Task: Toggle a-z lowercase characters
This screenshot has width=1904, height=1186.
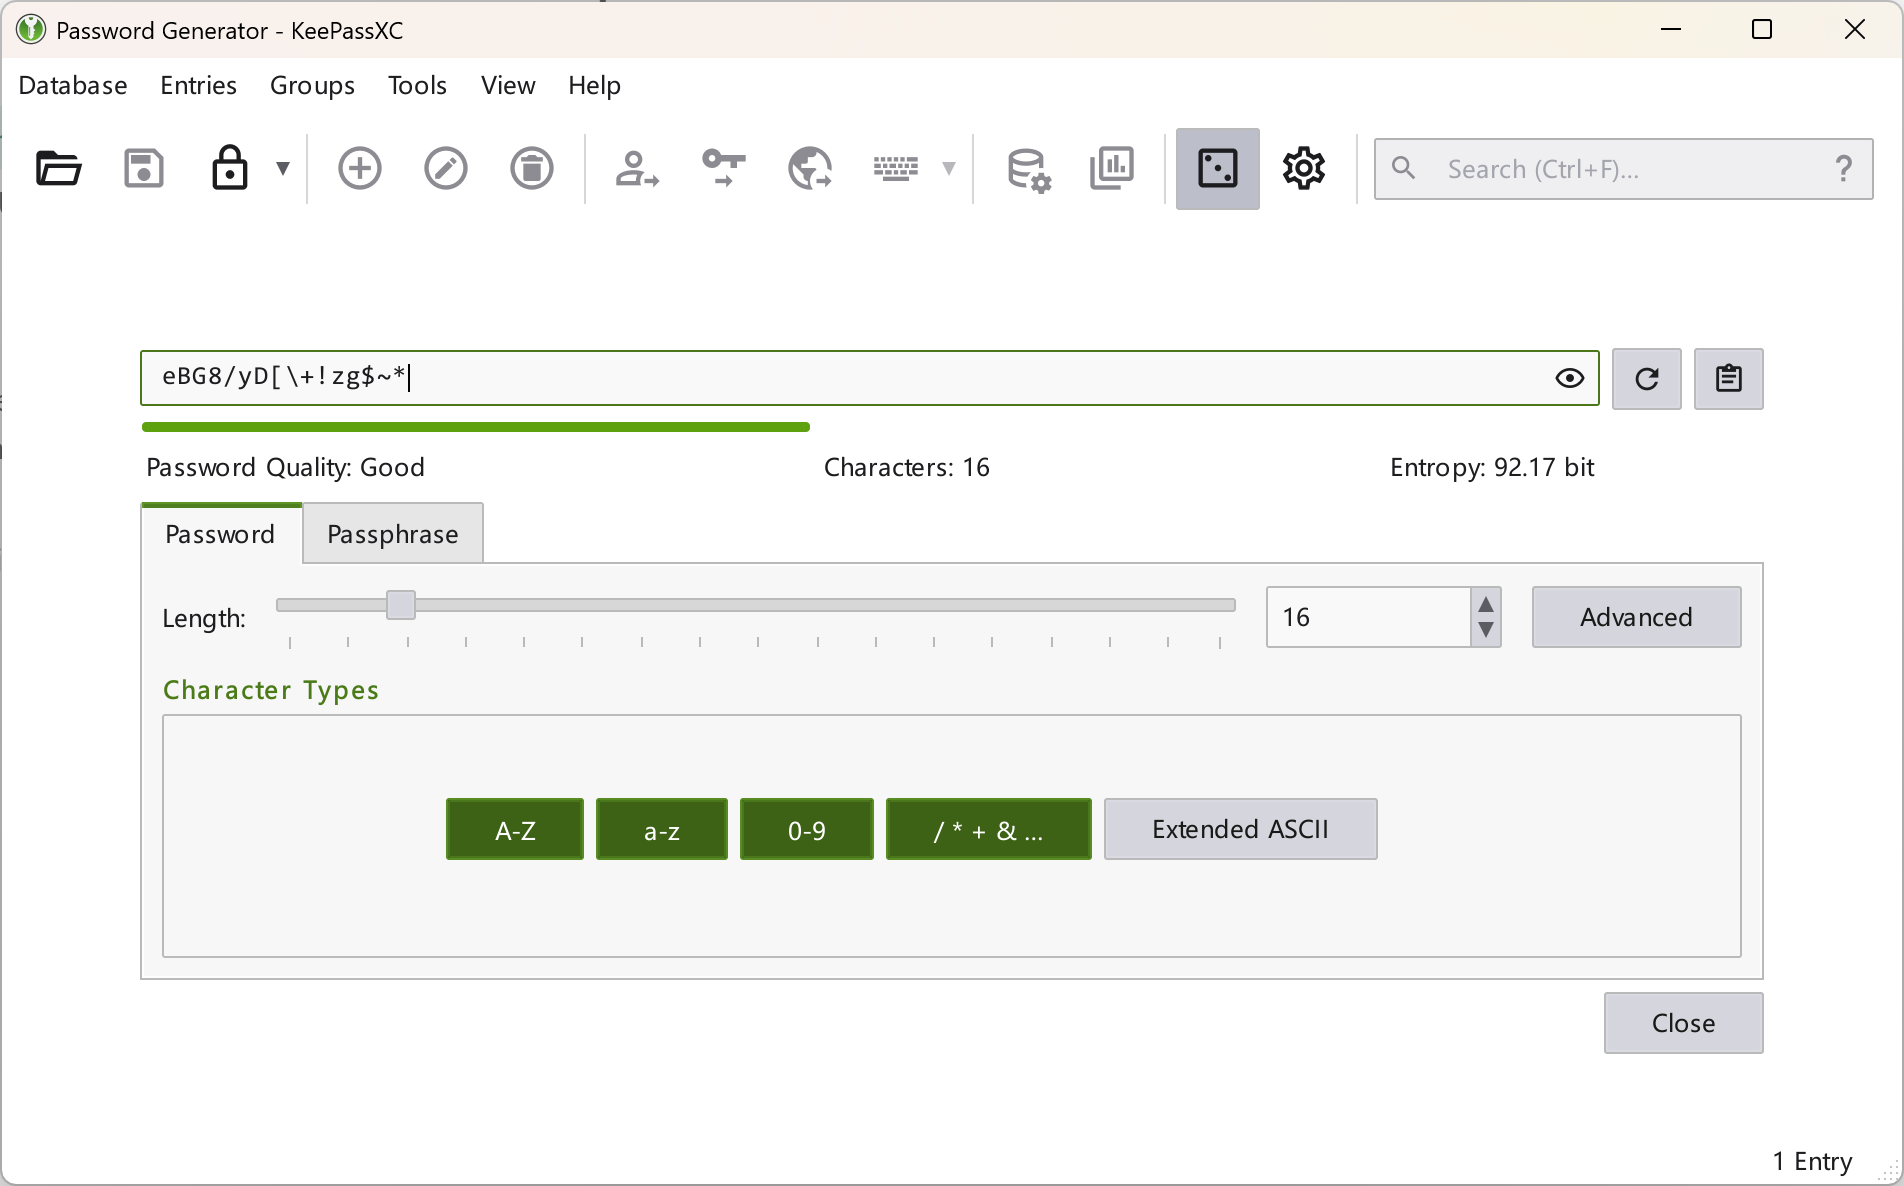Action: tap(662, 829)
